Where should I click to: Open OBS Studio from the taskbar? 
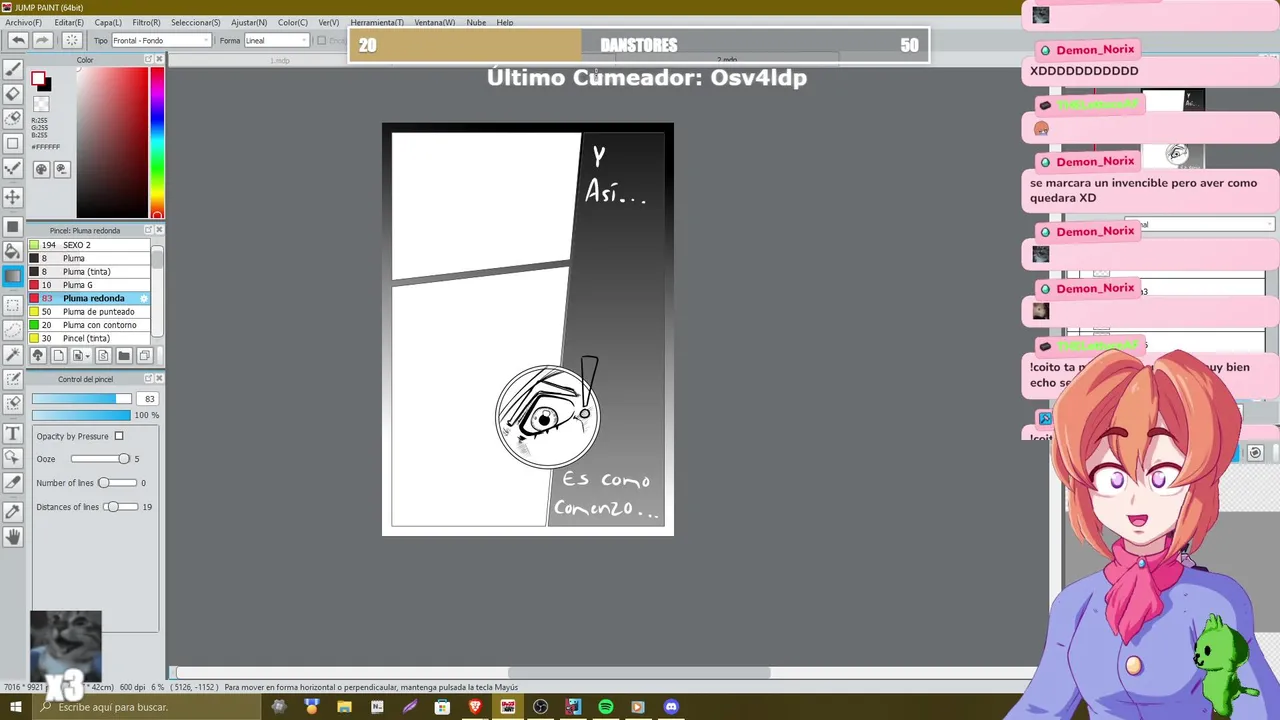click(x=540, y=707)
